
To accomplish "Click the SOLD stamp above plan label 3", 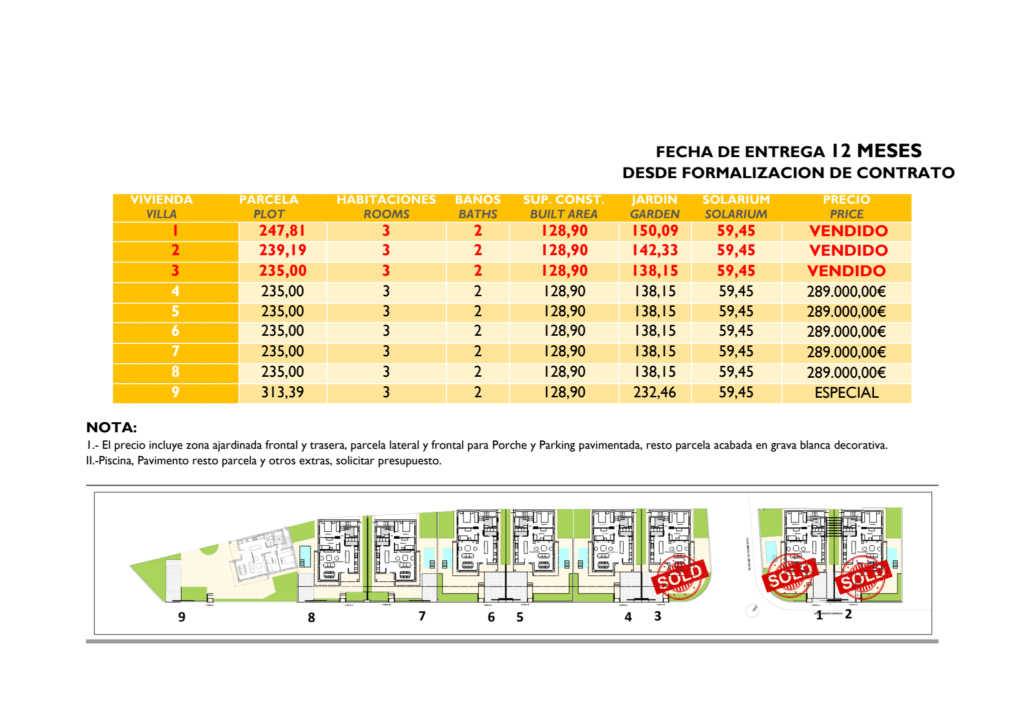I will [680, 577].
